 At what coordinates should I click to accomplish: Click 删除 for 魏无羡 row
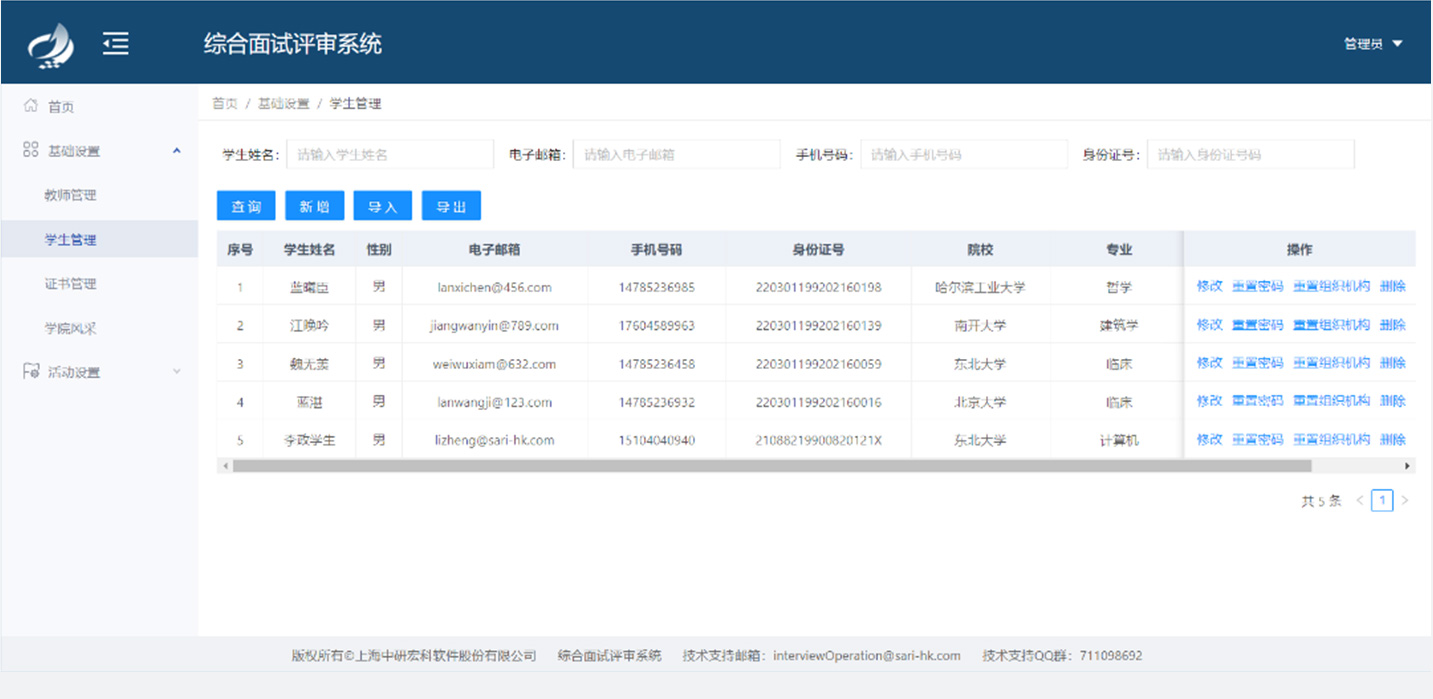1393,362
